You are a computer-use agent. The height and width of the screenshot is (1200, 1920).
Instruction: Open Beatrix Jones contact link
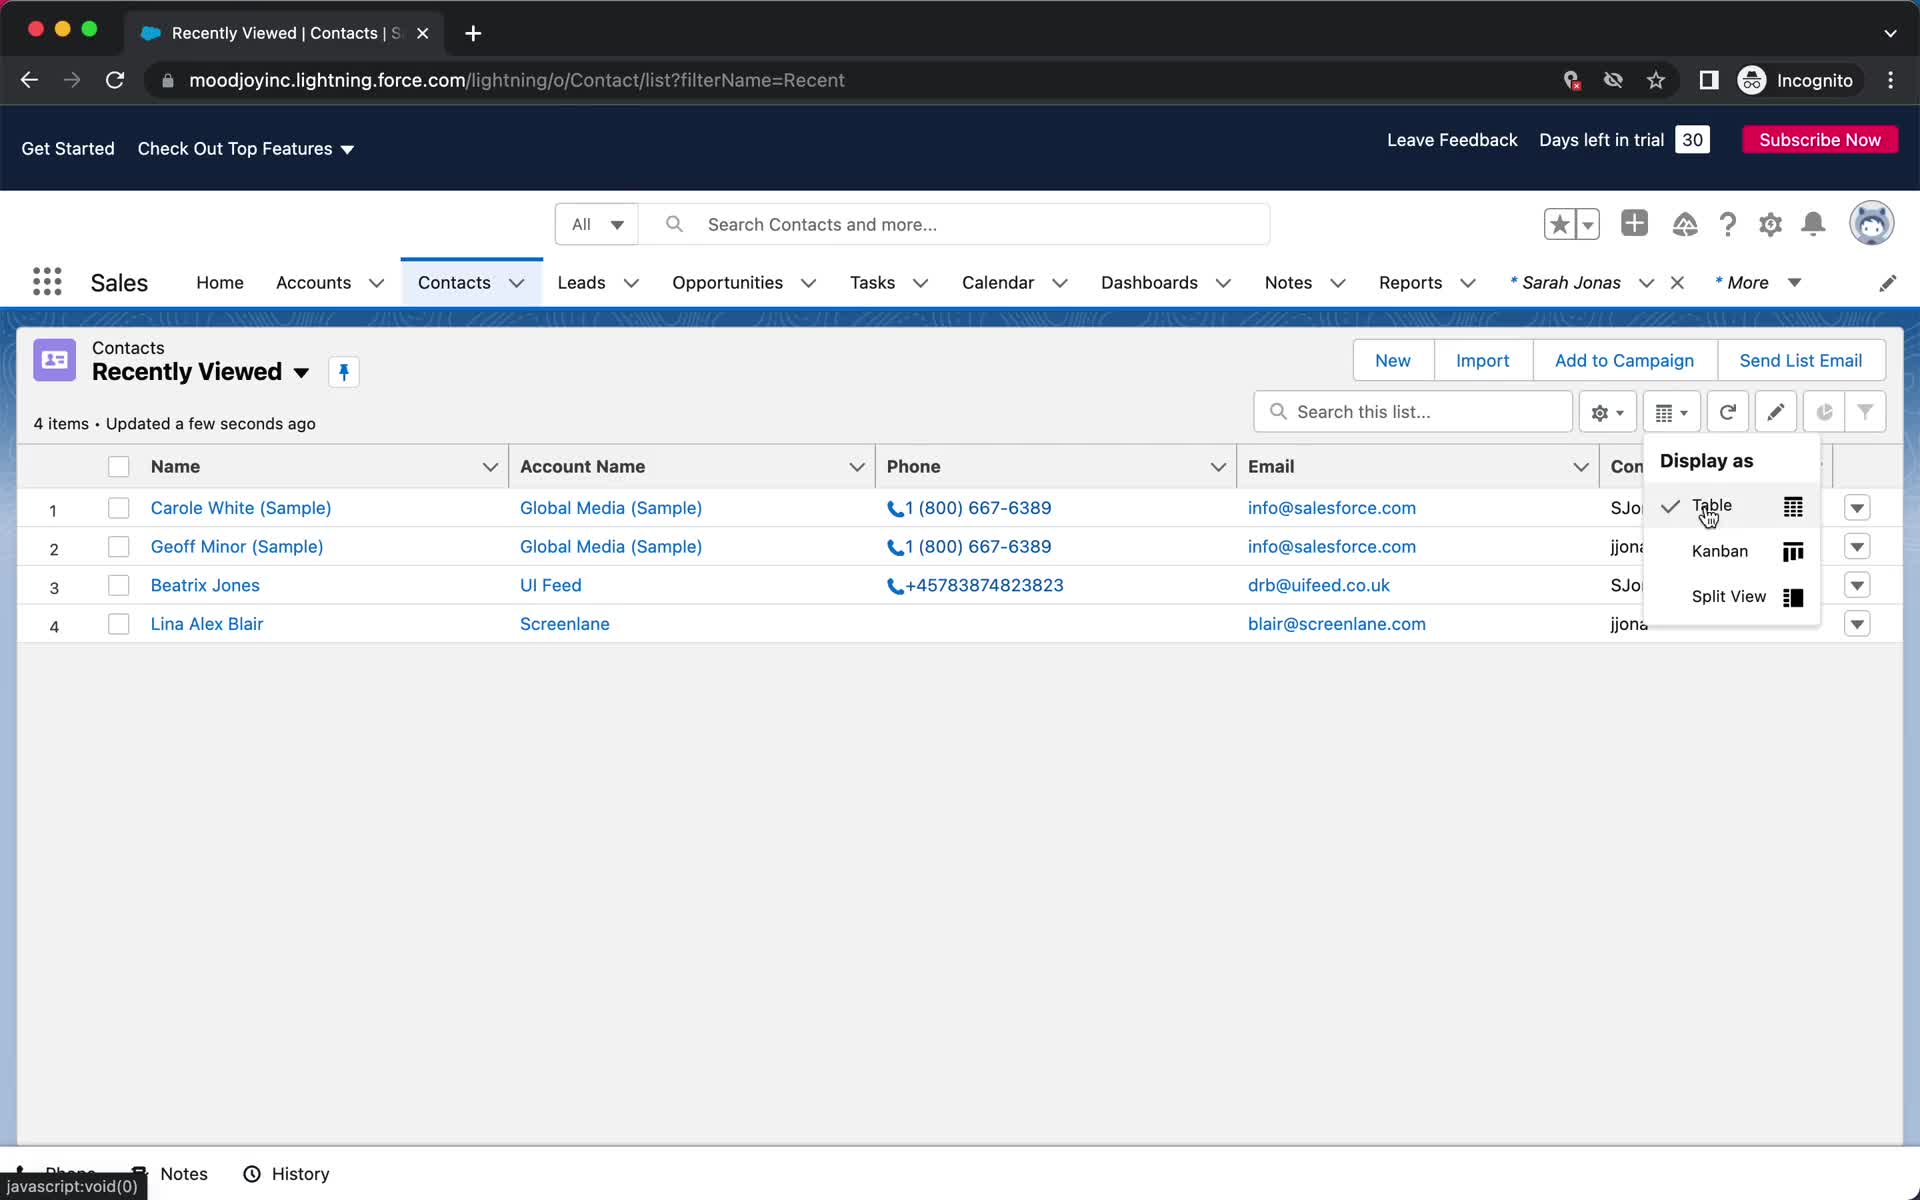(205, 586)
